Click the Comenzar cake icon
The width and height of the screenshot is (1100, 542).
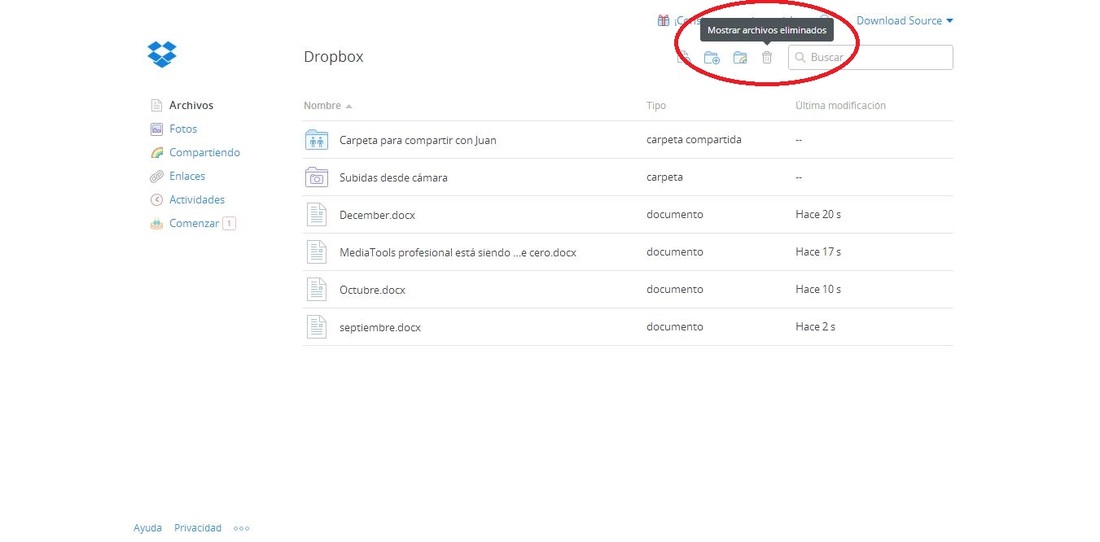[157, 224]
